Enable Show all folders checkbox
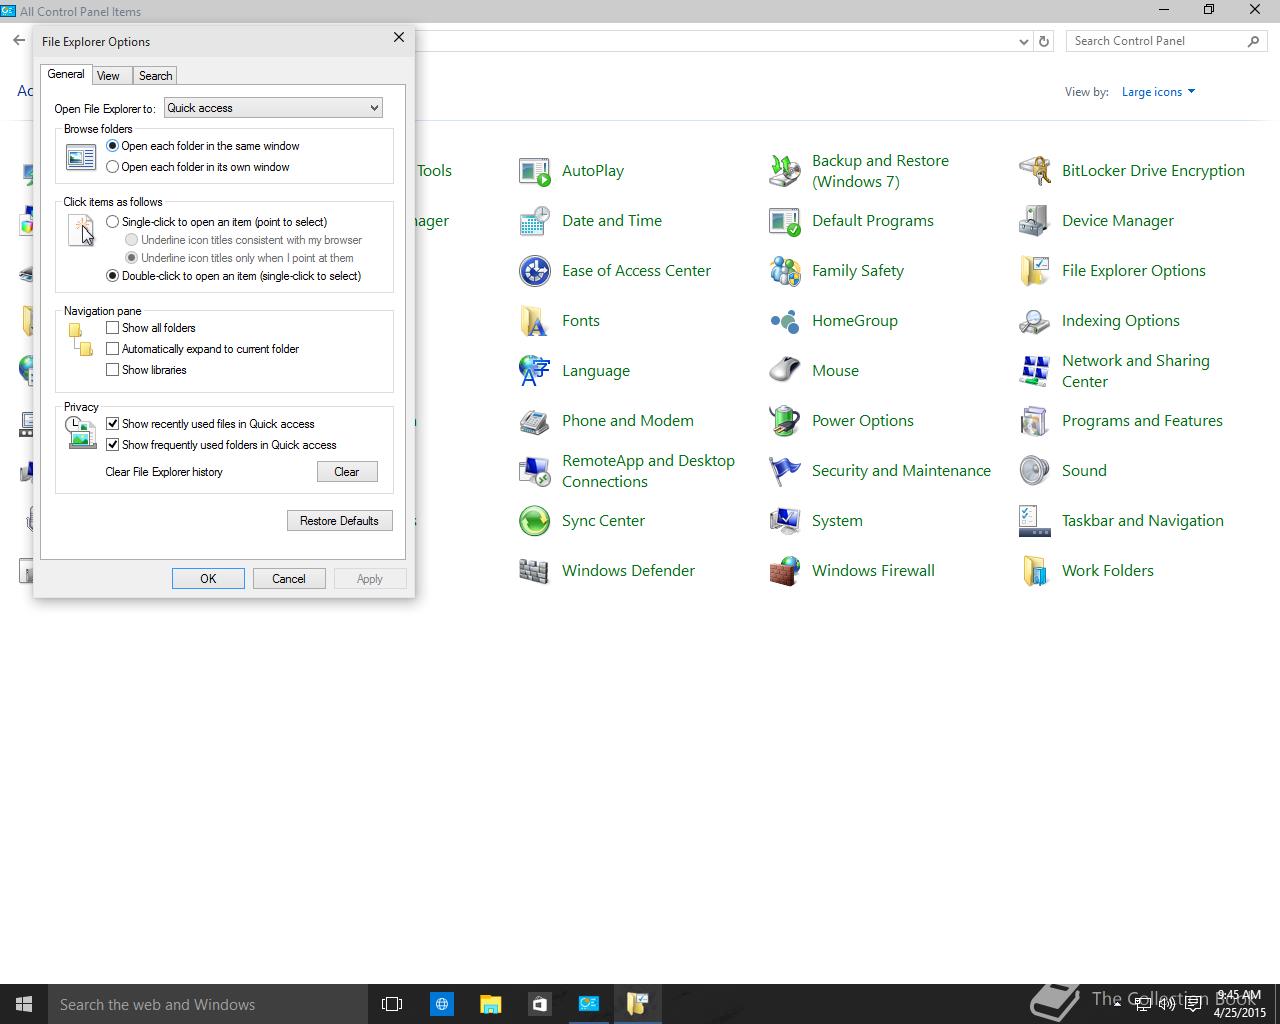 pyautogui.click(x=112, y=328)
